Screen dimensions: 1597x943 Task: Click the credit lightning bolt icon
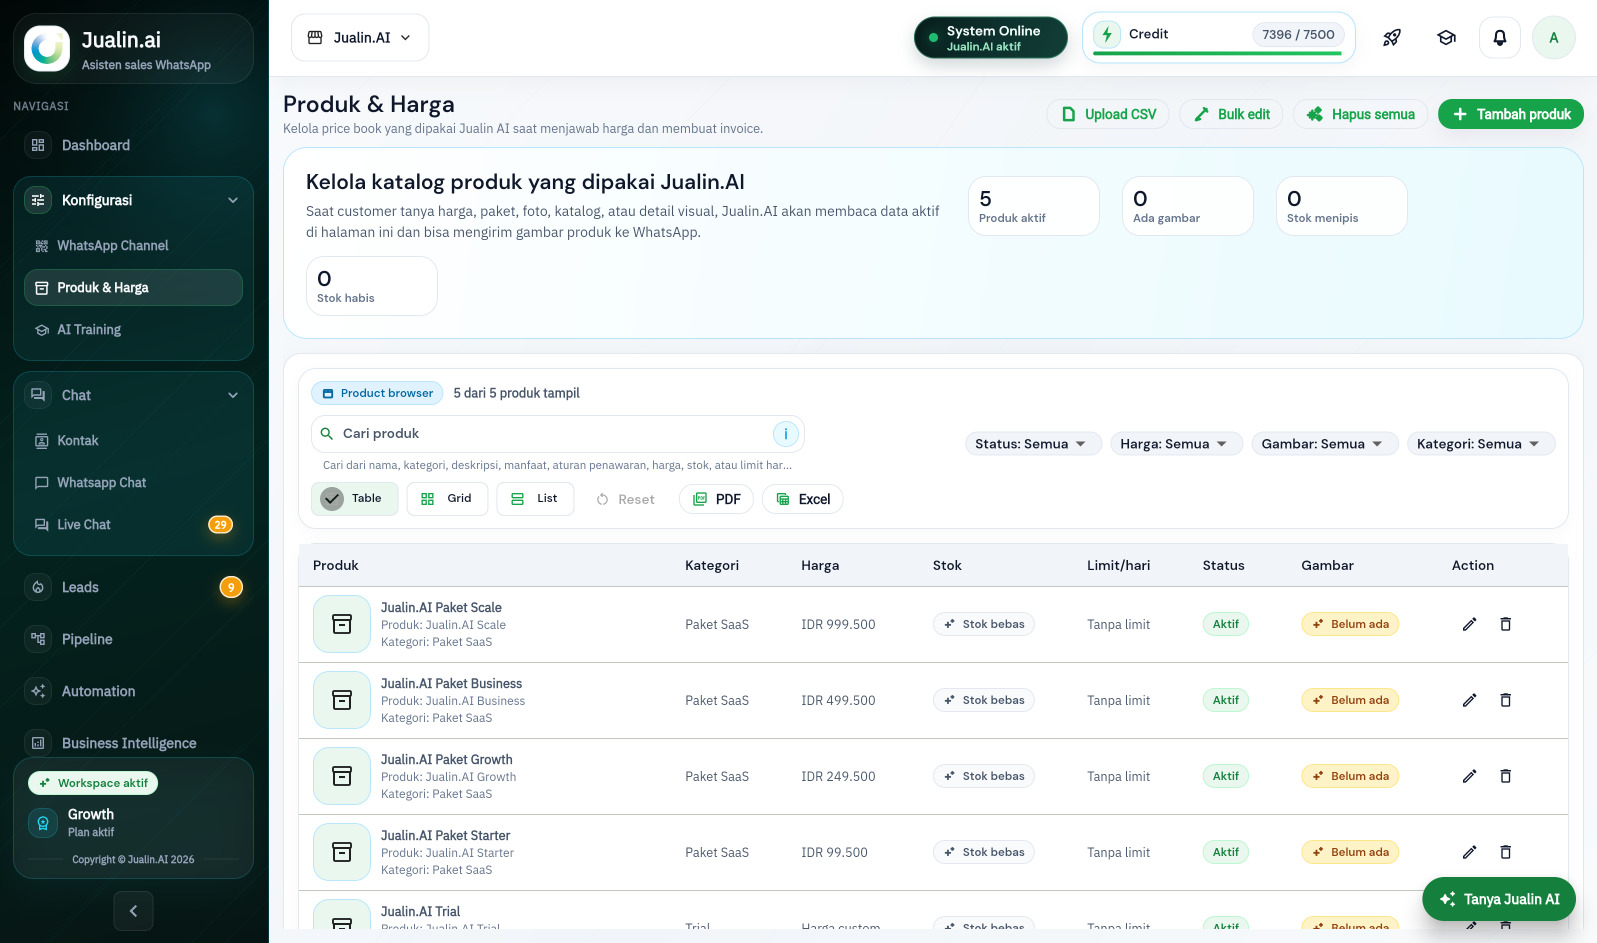pyautogui.click(x=1107, y=34)
